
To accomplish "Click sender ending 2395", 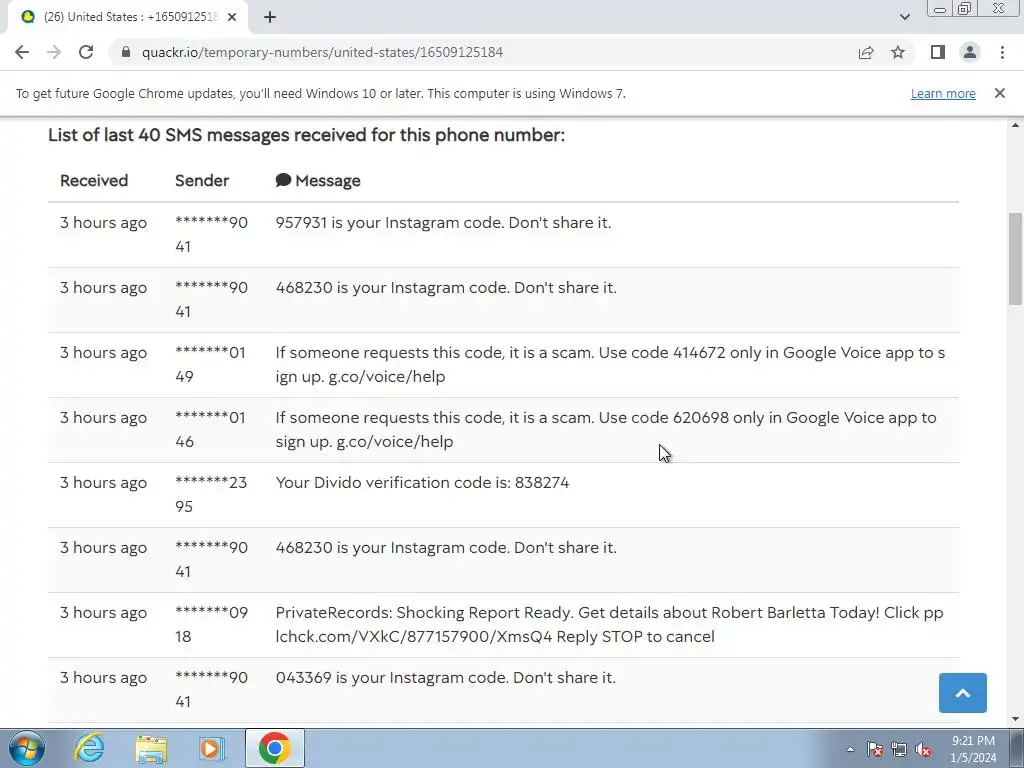I will click(211, 494).
